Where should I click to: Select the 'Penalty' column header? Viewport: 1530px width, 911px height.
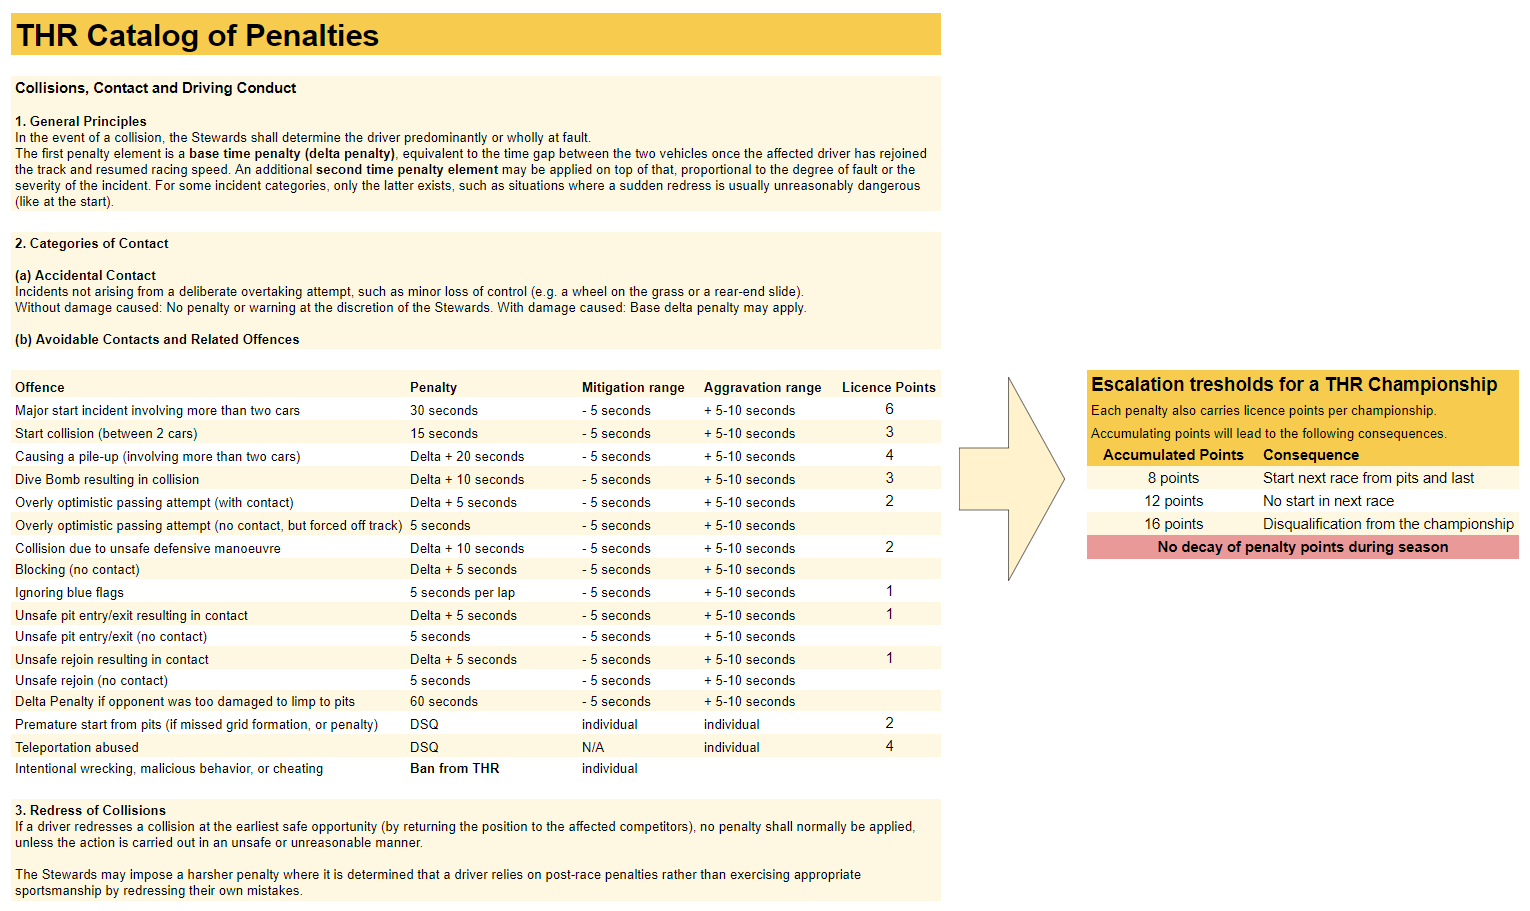pyautogui.click(x=433, y=387)
